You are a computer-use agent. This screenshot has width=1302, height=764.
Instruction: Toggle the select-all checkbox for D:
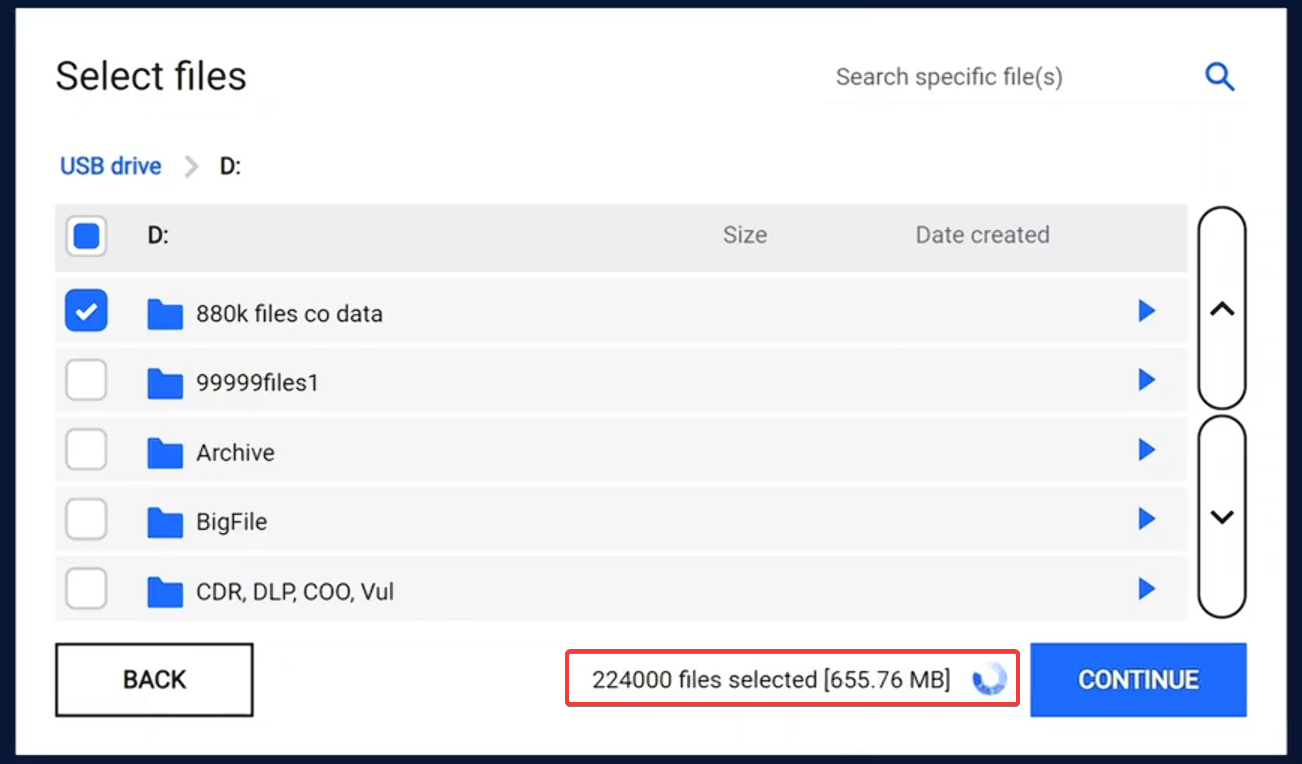[86, 236]
